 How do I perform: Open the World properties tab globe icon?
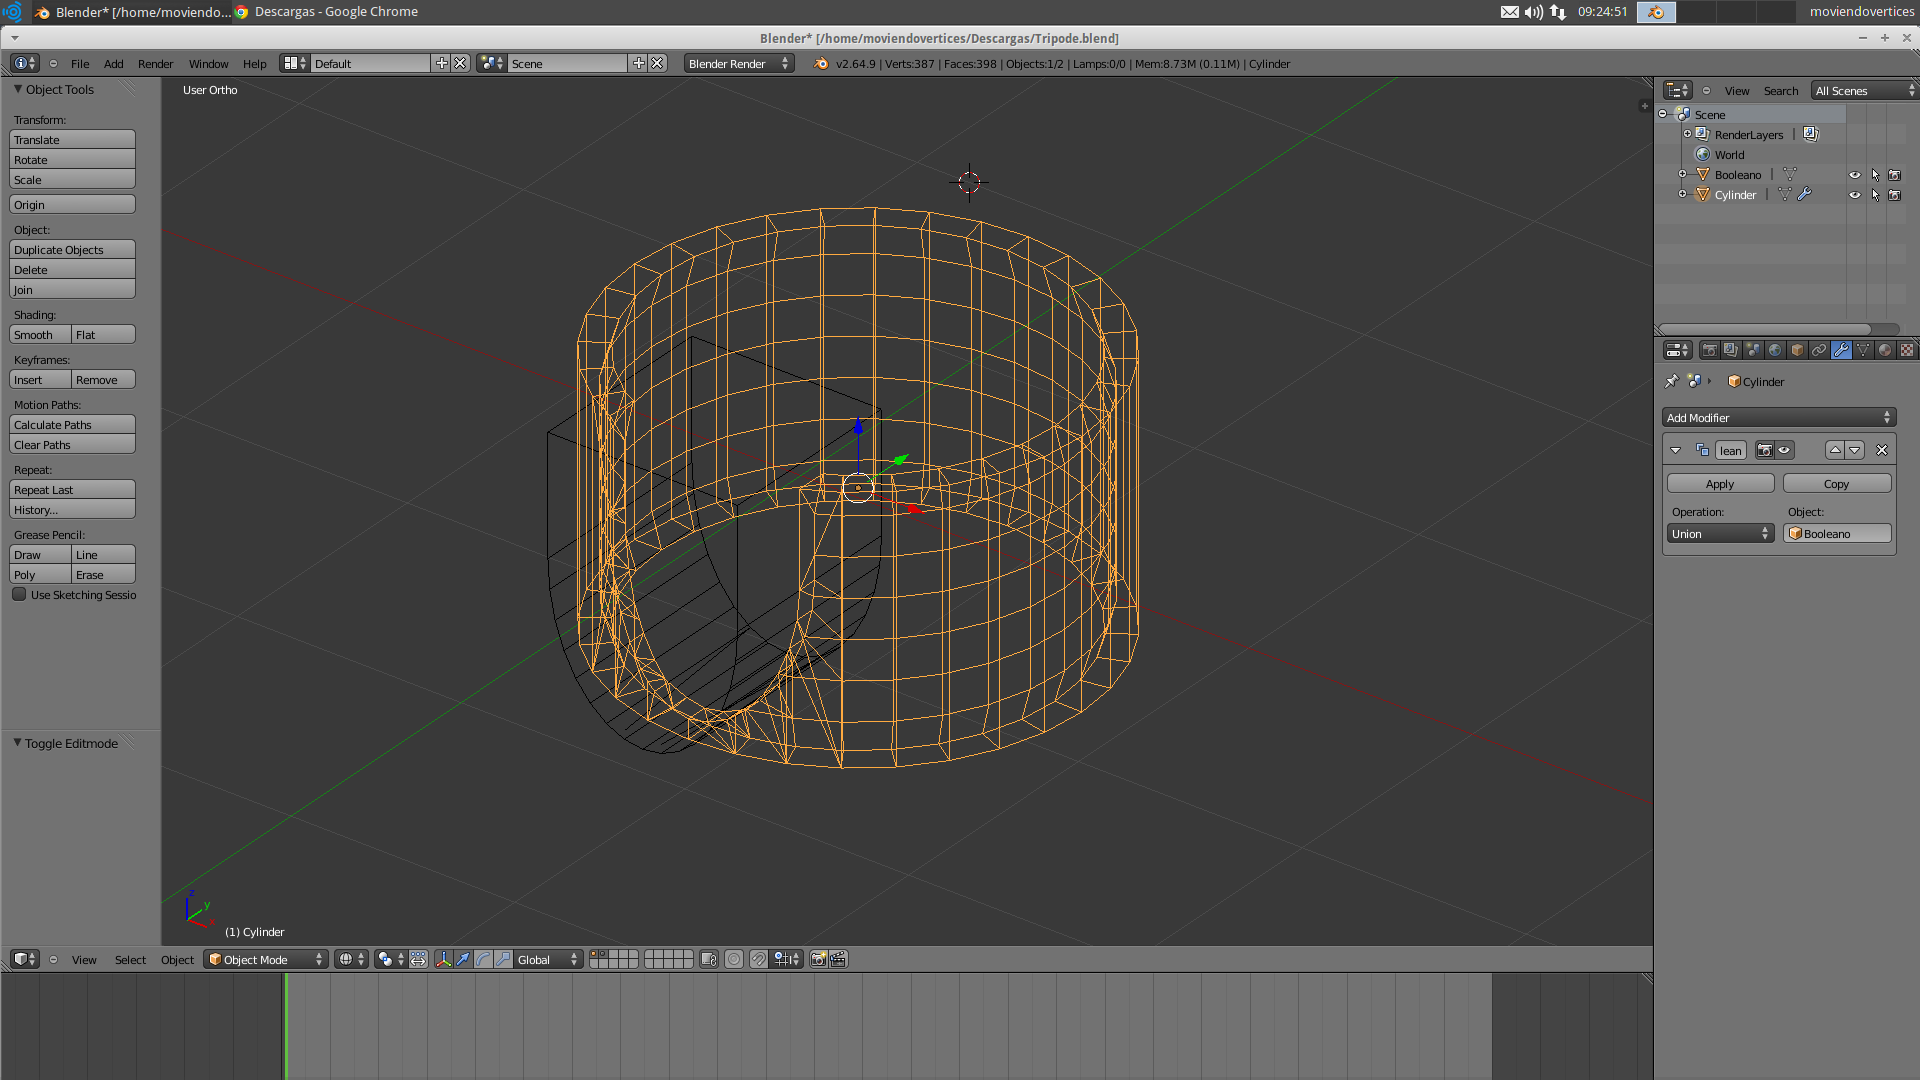[x=1775, y=350]
